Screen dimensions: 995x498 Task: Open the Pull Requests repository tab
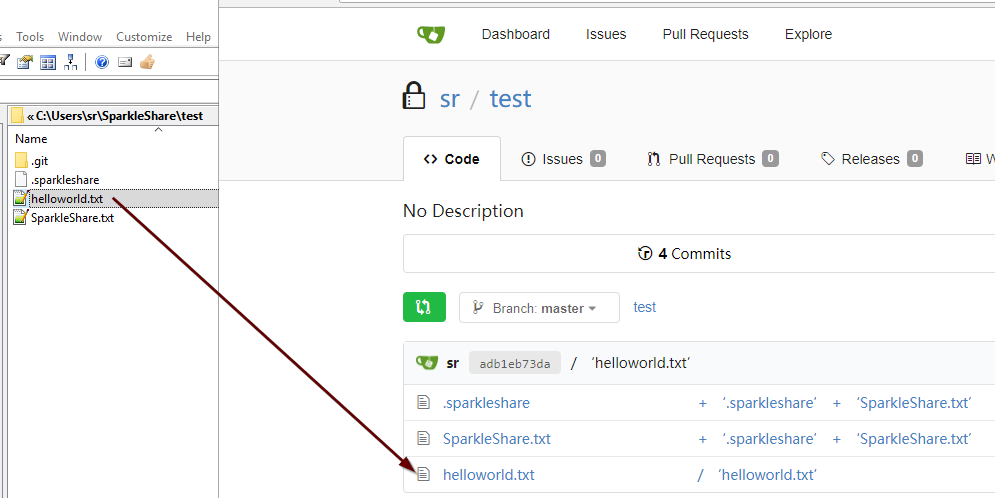pyautogui.click(x=712, y=159)
